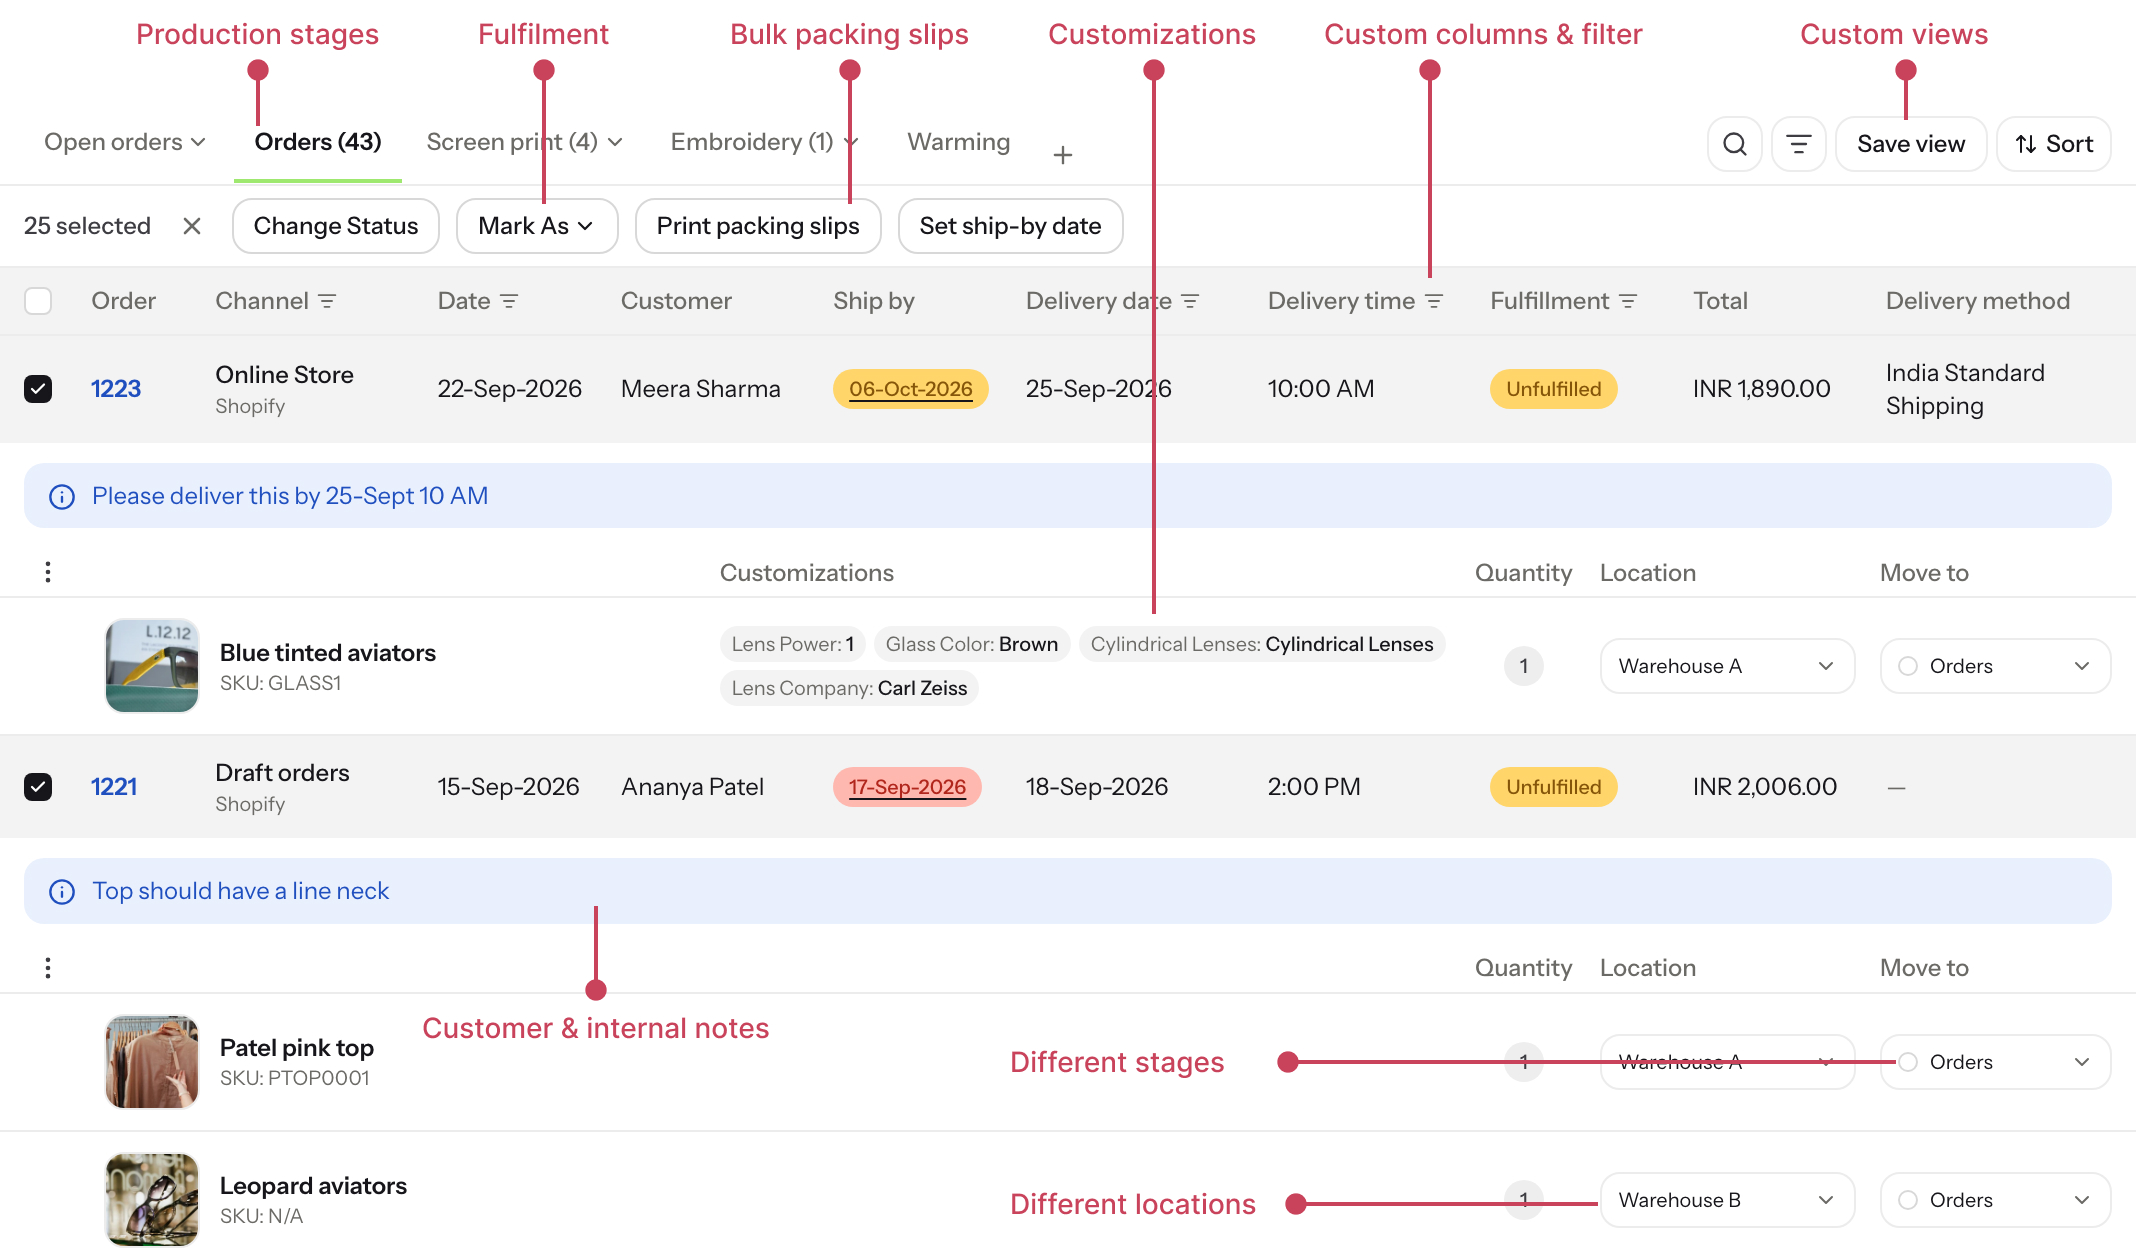The height and width of the screenshot is (1260, 2136).
Task: Toggle the select-all orders checkbox
Action: [38, 301]
